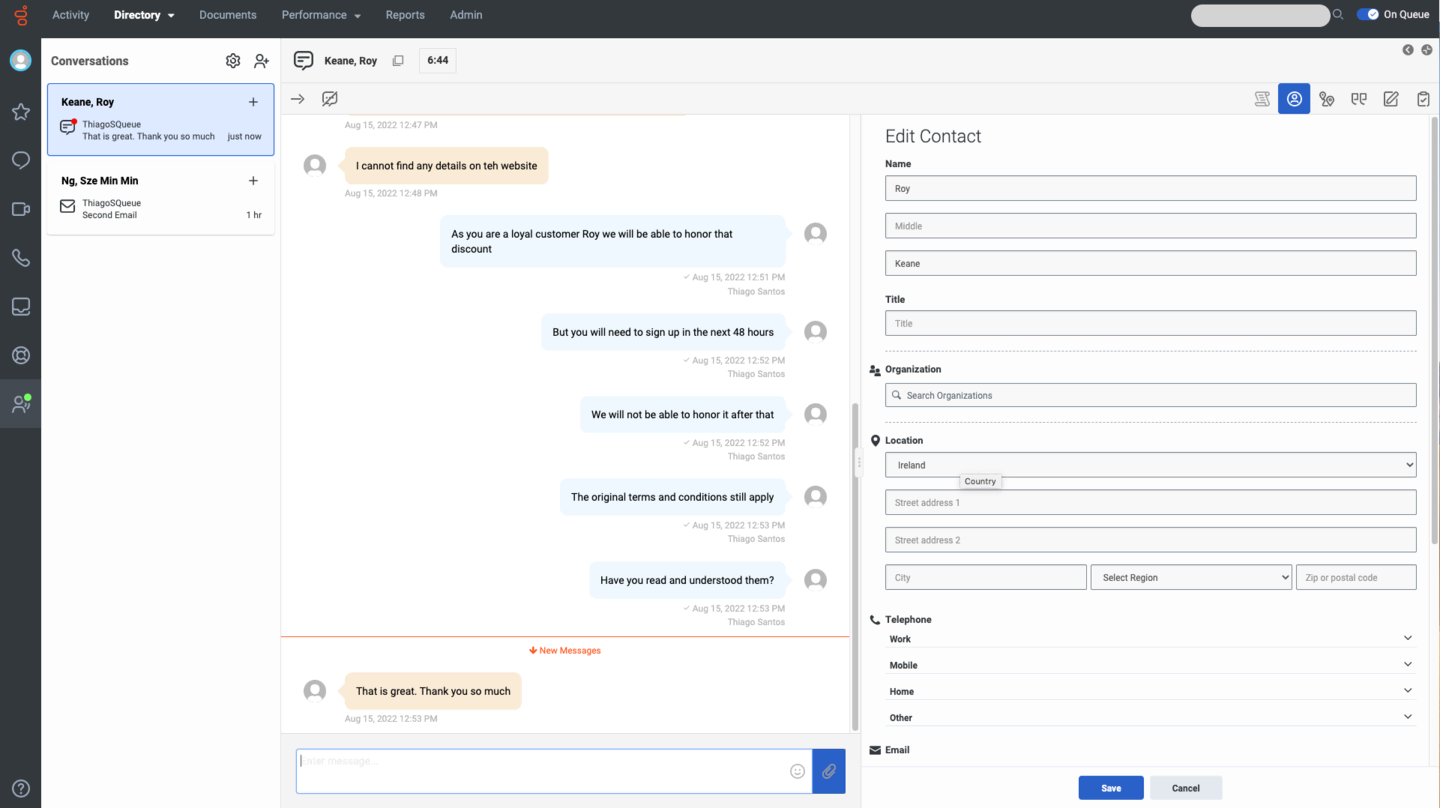Expand the Home telephone row
This screenshot has height=808, width=1440.
1150,691
